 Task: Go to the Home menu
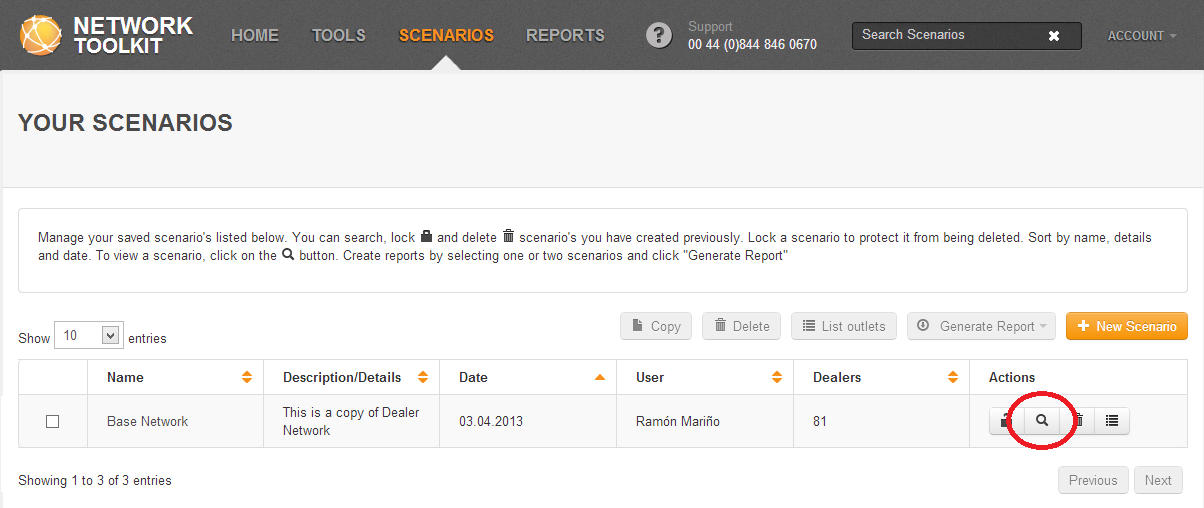coord(255,36)
